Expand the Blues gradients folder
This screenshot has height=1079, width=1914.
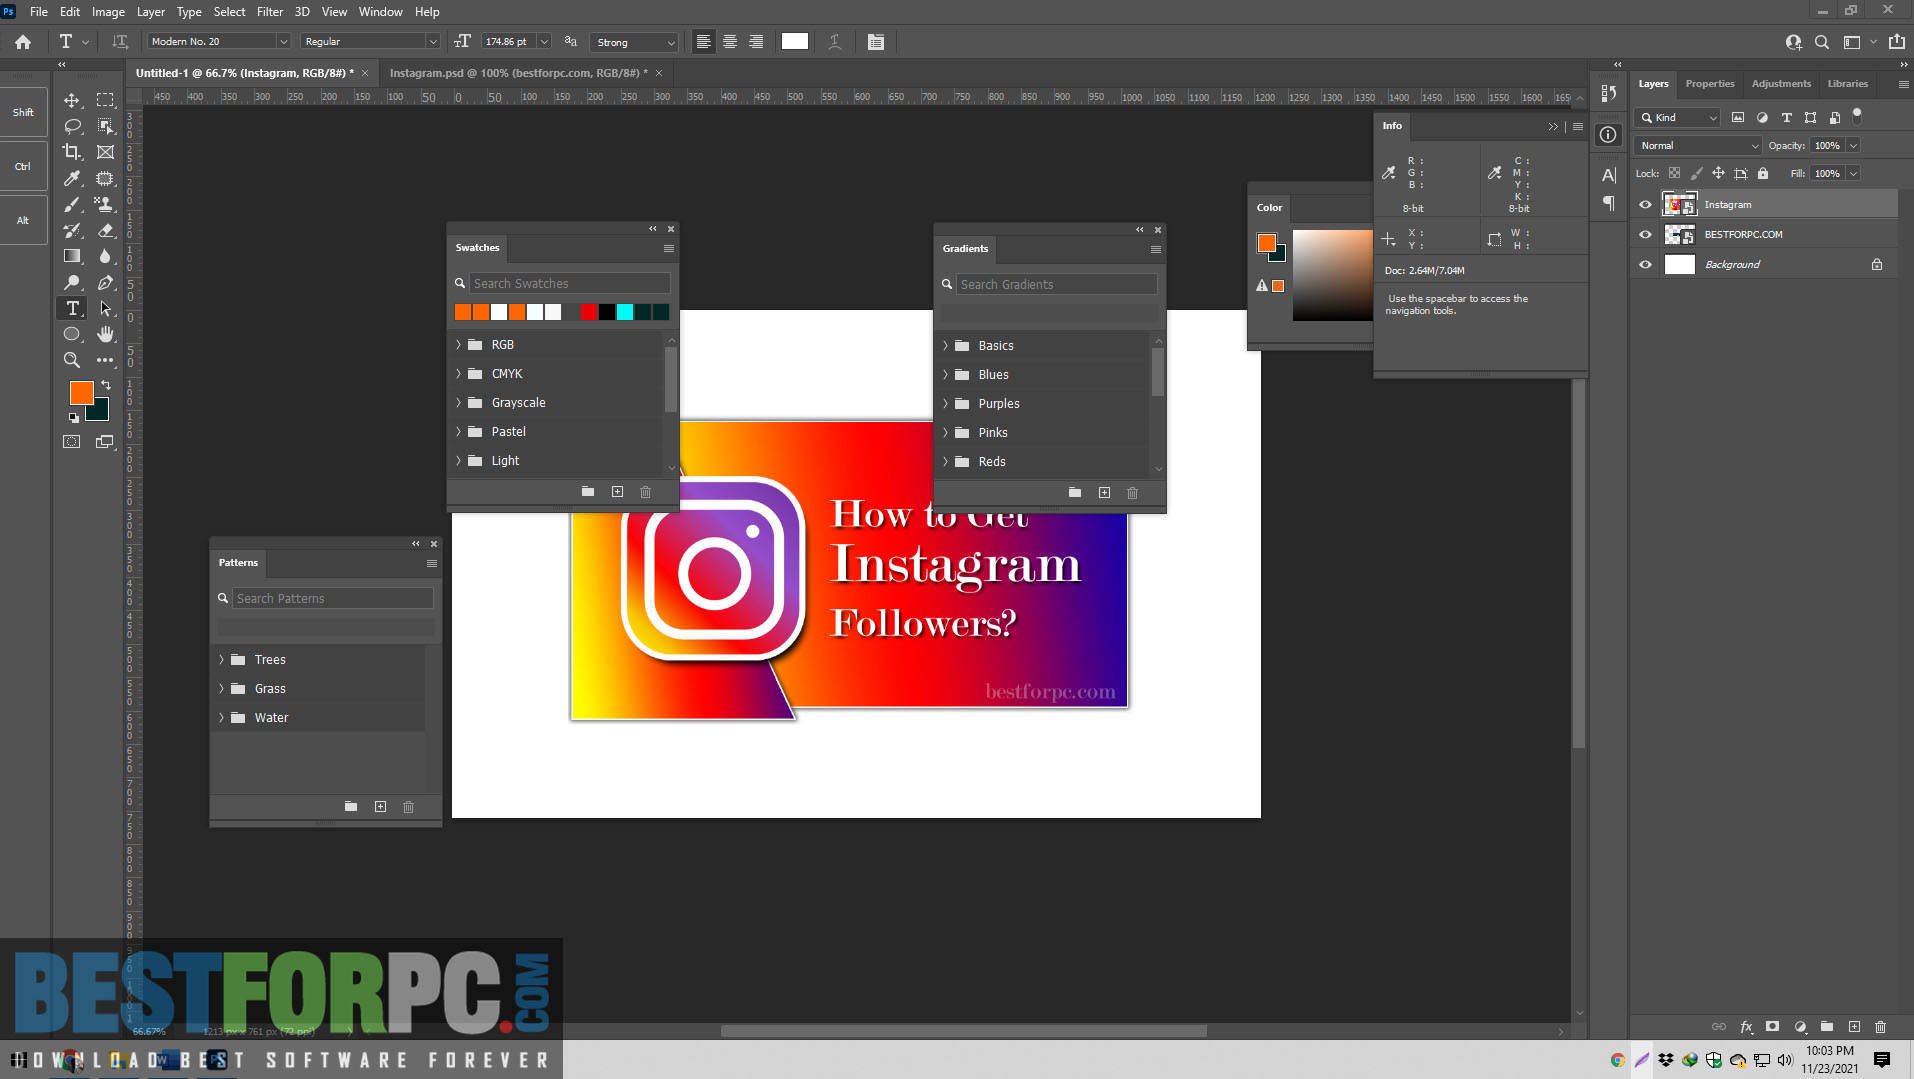tap(945, 374)
